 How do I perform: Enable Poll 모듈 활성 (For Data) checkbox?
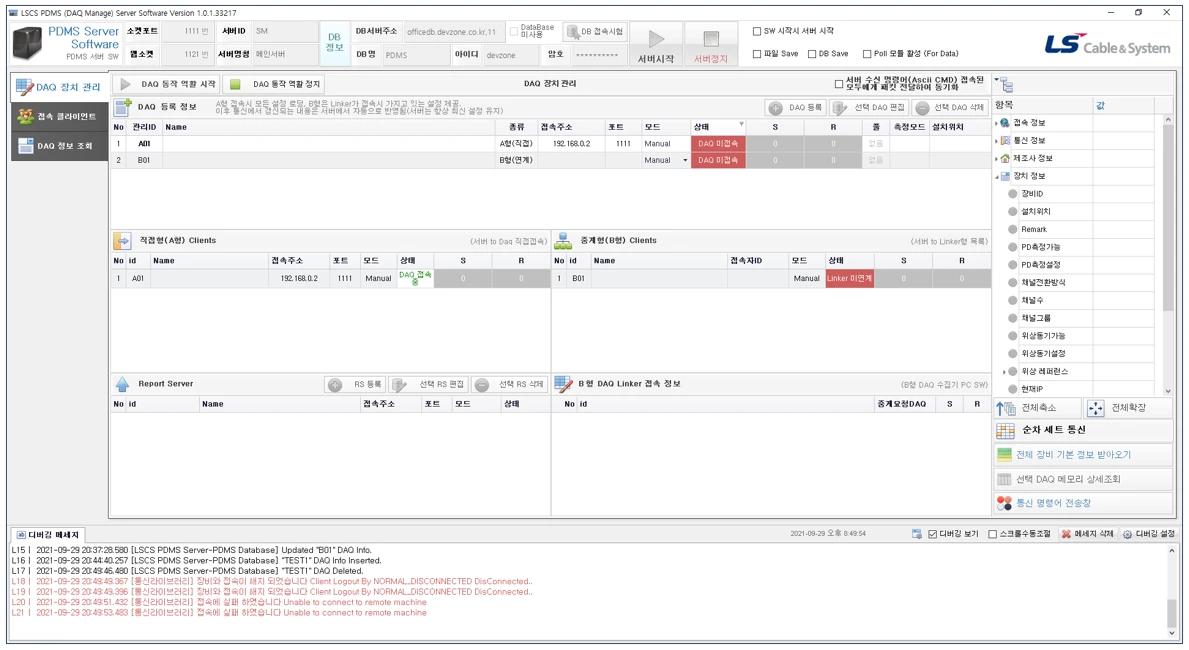tap(867, 54)
